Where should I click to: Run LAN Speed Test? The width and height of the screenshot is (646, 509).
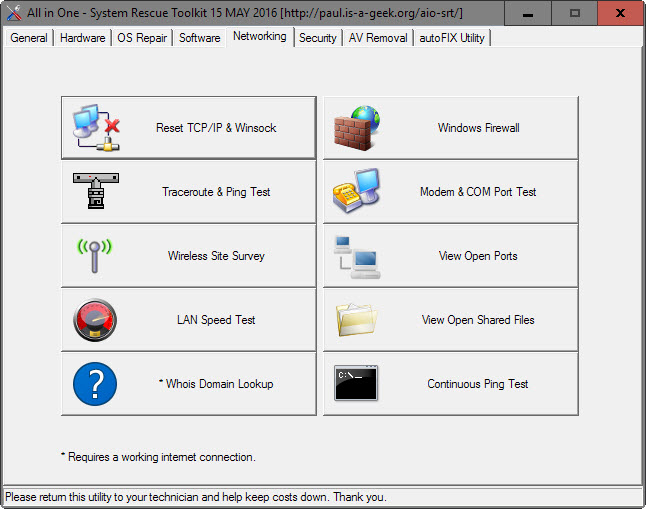coord(189,320)
